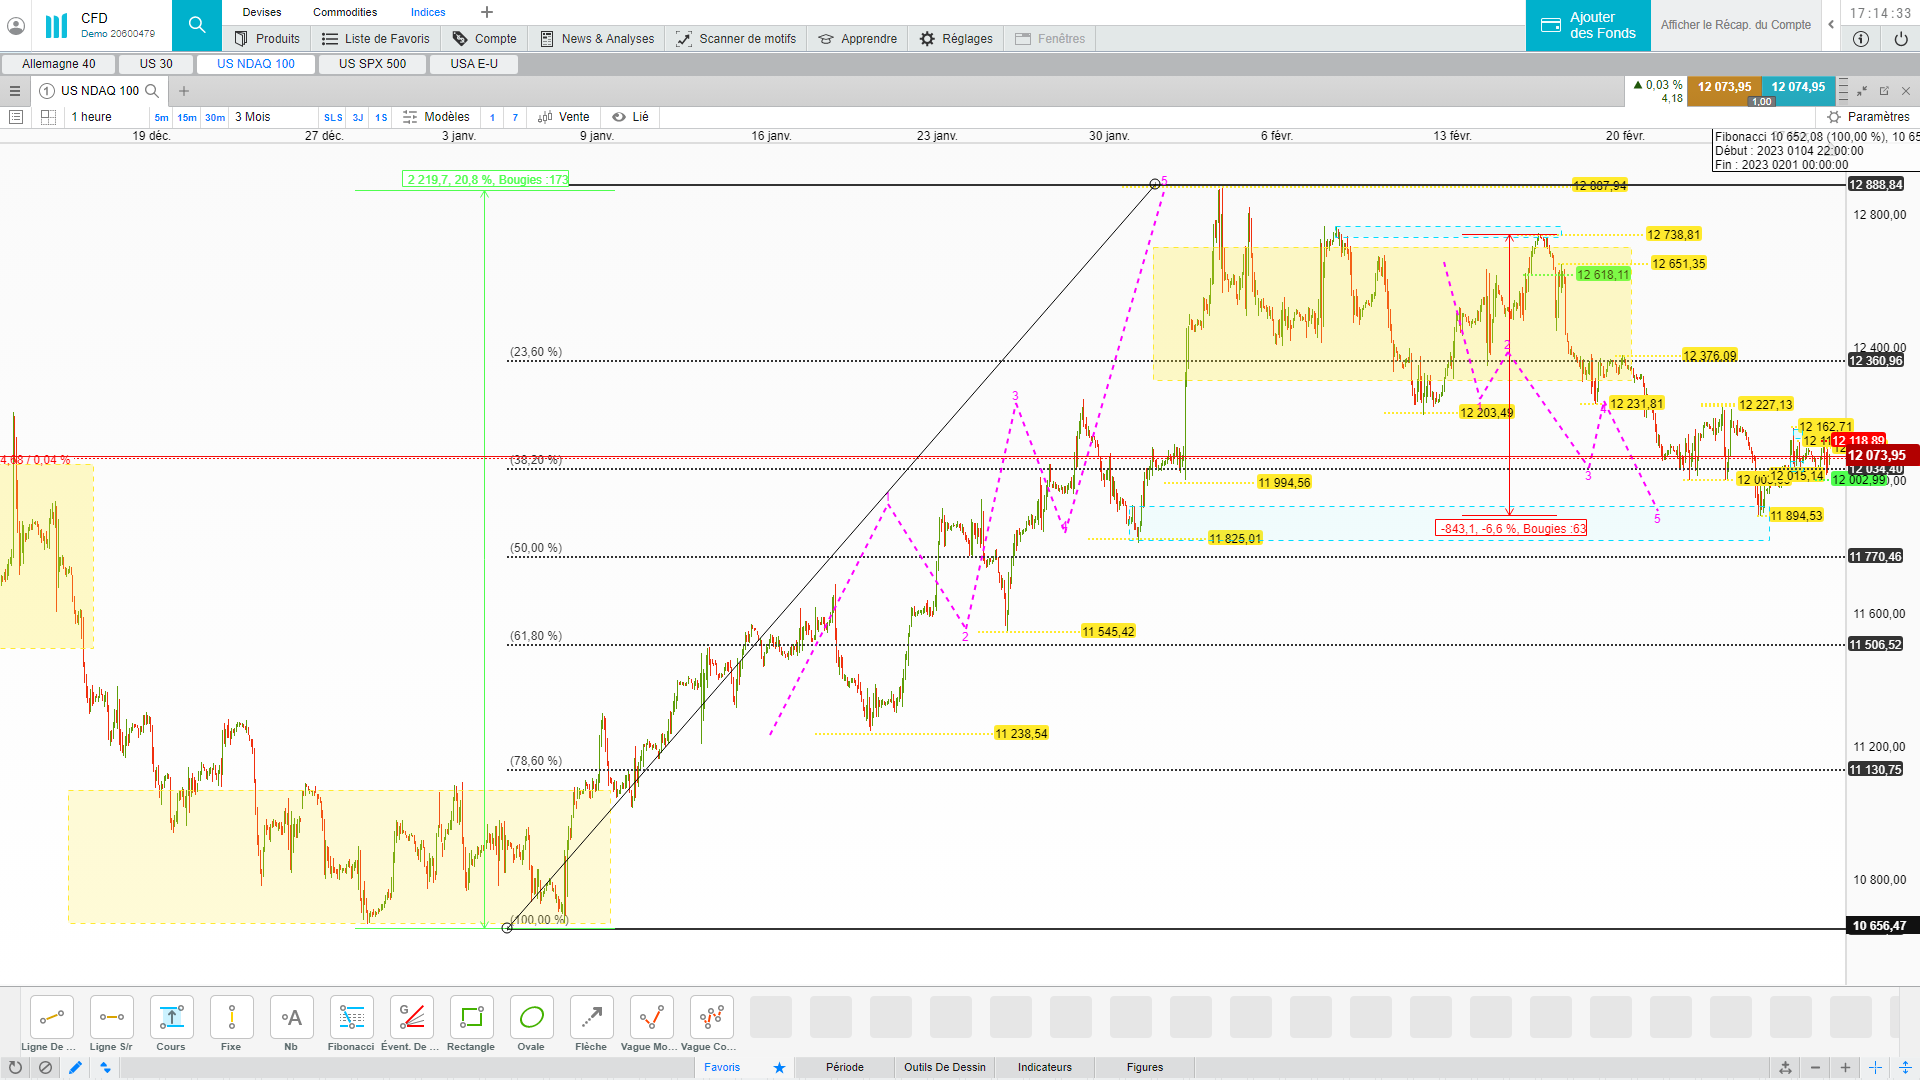Viewport: 1920px width, 1080px height.
Task: Switch to the US SPX 500 tab
Action: [372, 64]
